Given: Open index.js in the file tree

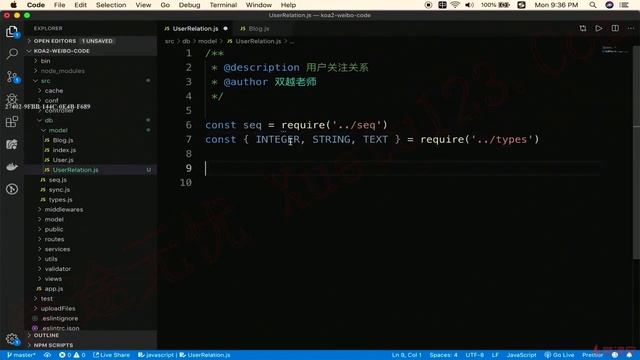Looking at the screenshot, I should (91, 150).
